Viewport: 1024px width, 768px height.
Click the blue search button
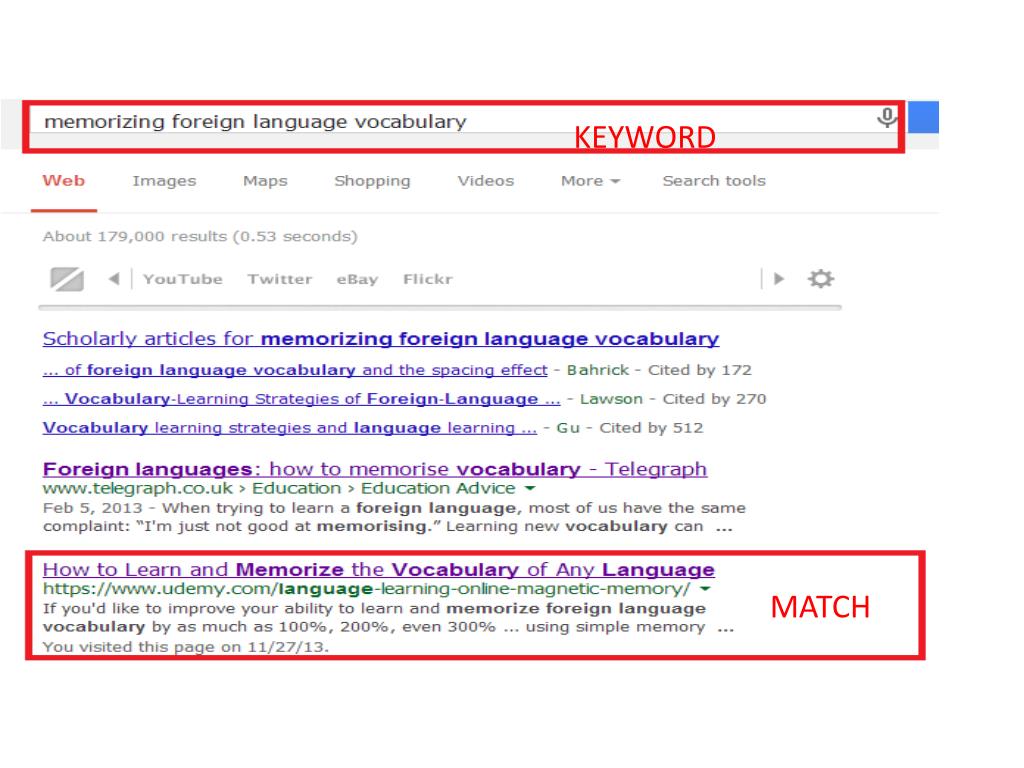tap(923, 118)
